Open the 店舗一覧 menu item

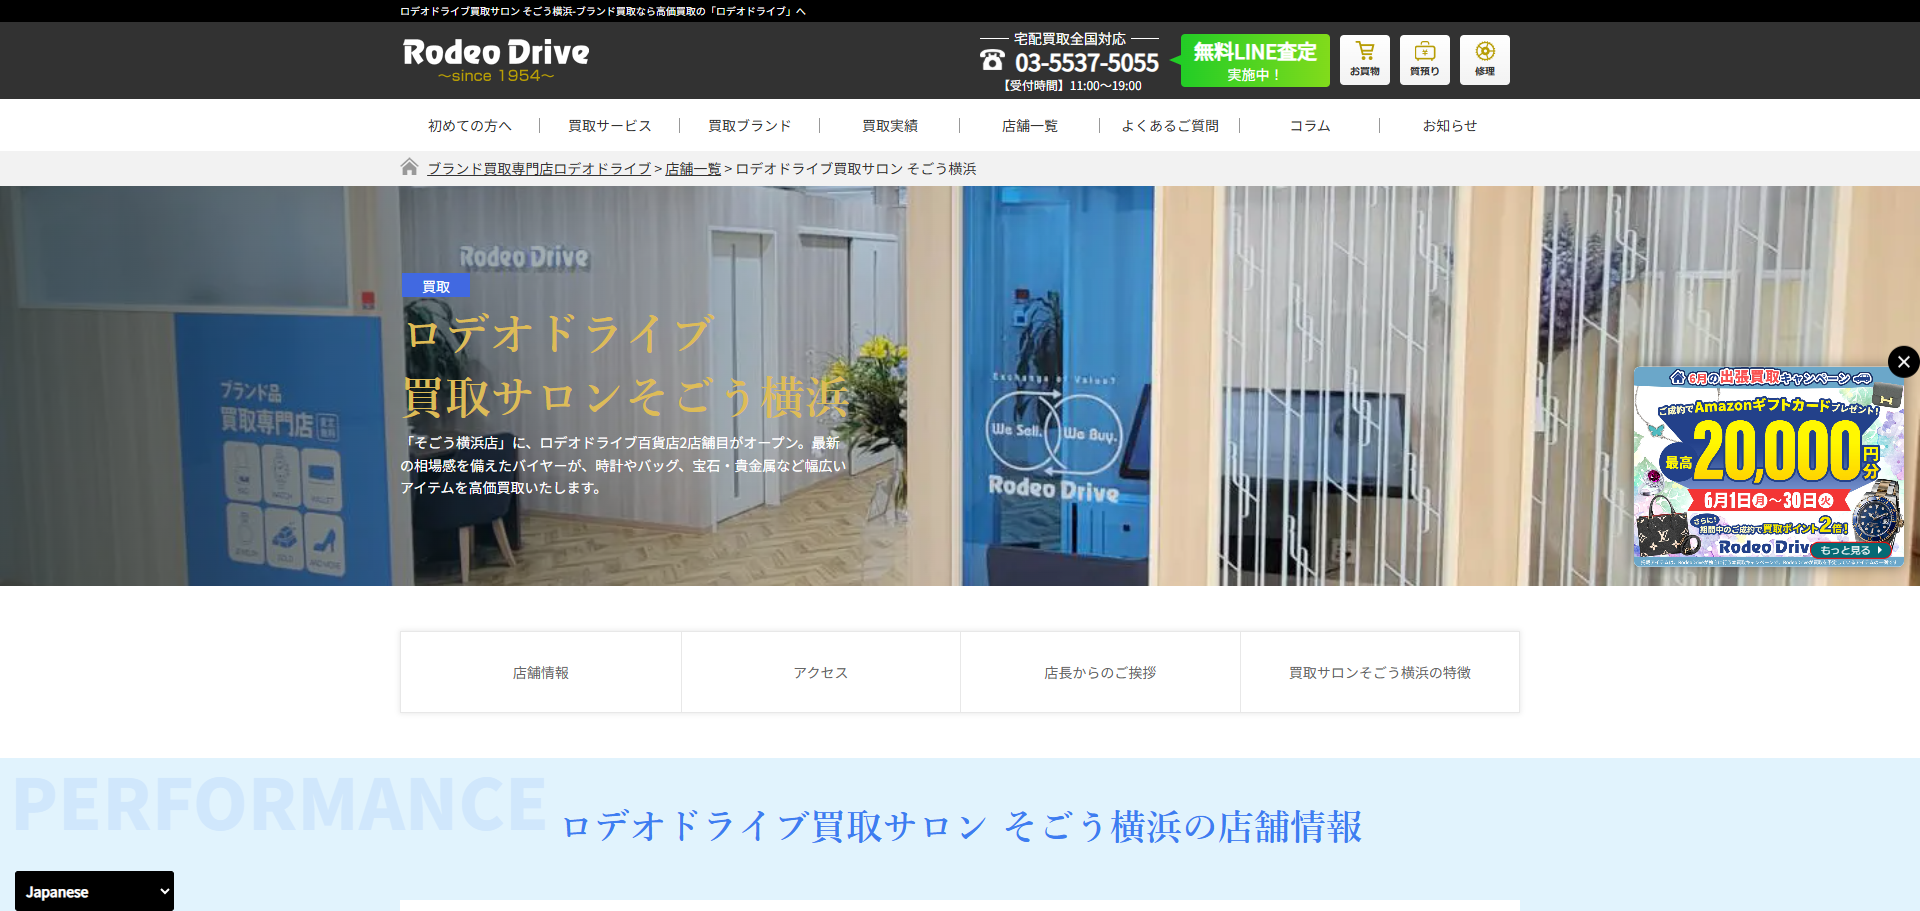tap(1030, 126)
